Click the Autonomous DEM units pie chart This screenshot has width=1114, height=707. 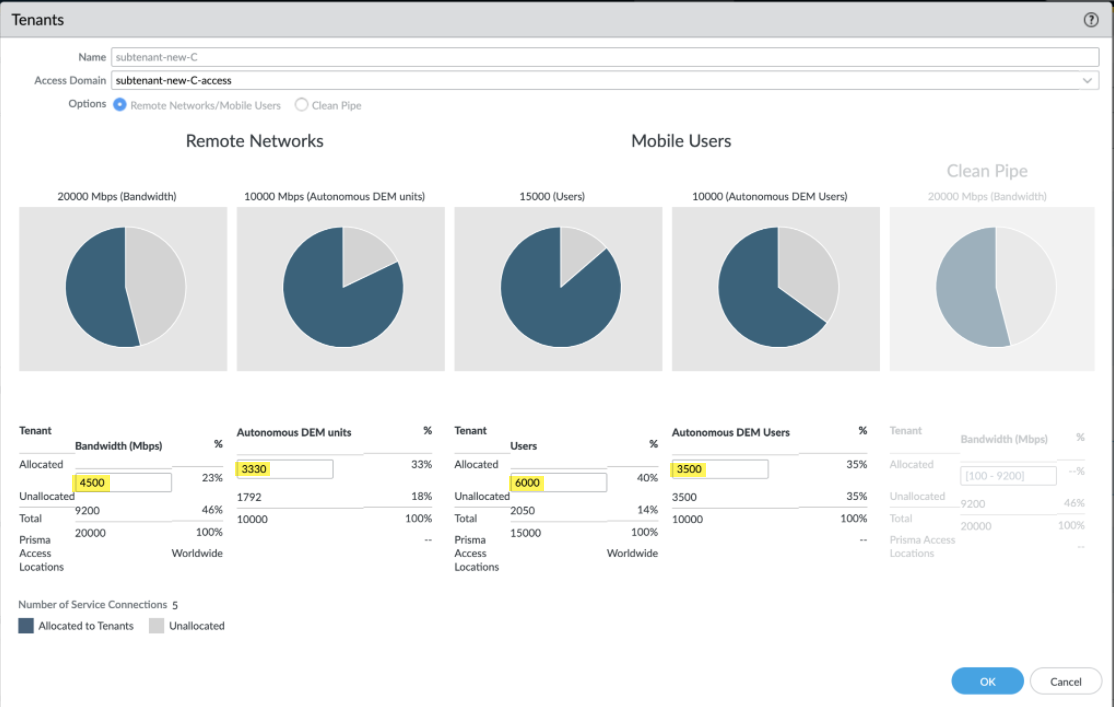click(x=343, y=287)
